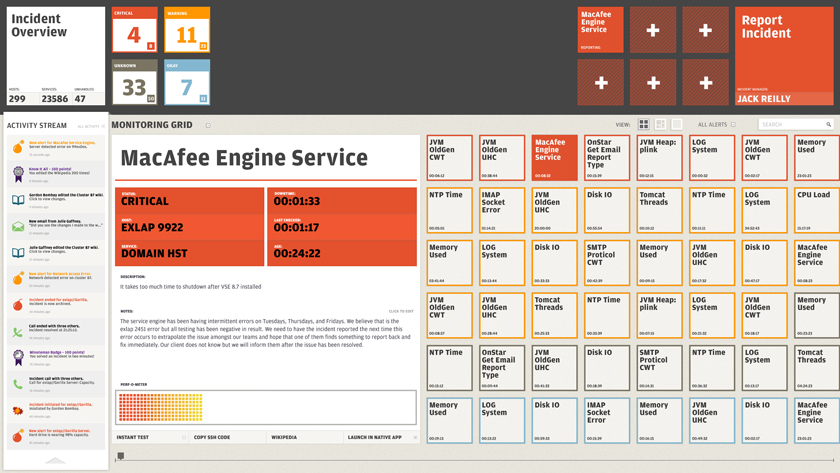Open the alert for exlap/Gorilla Server
Image resolution: width=840 pixels, height=473 pixels.
pyautogui.click(x=56, y=436)
